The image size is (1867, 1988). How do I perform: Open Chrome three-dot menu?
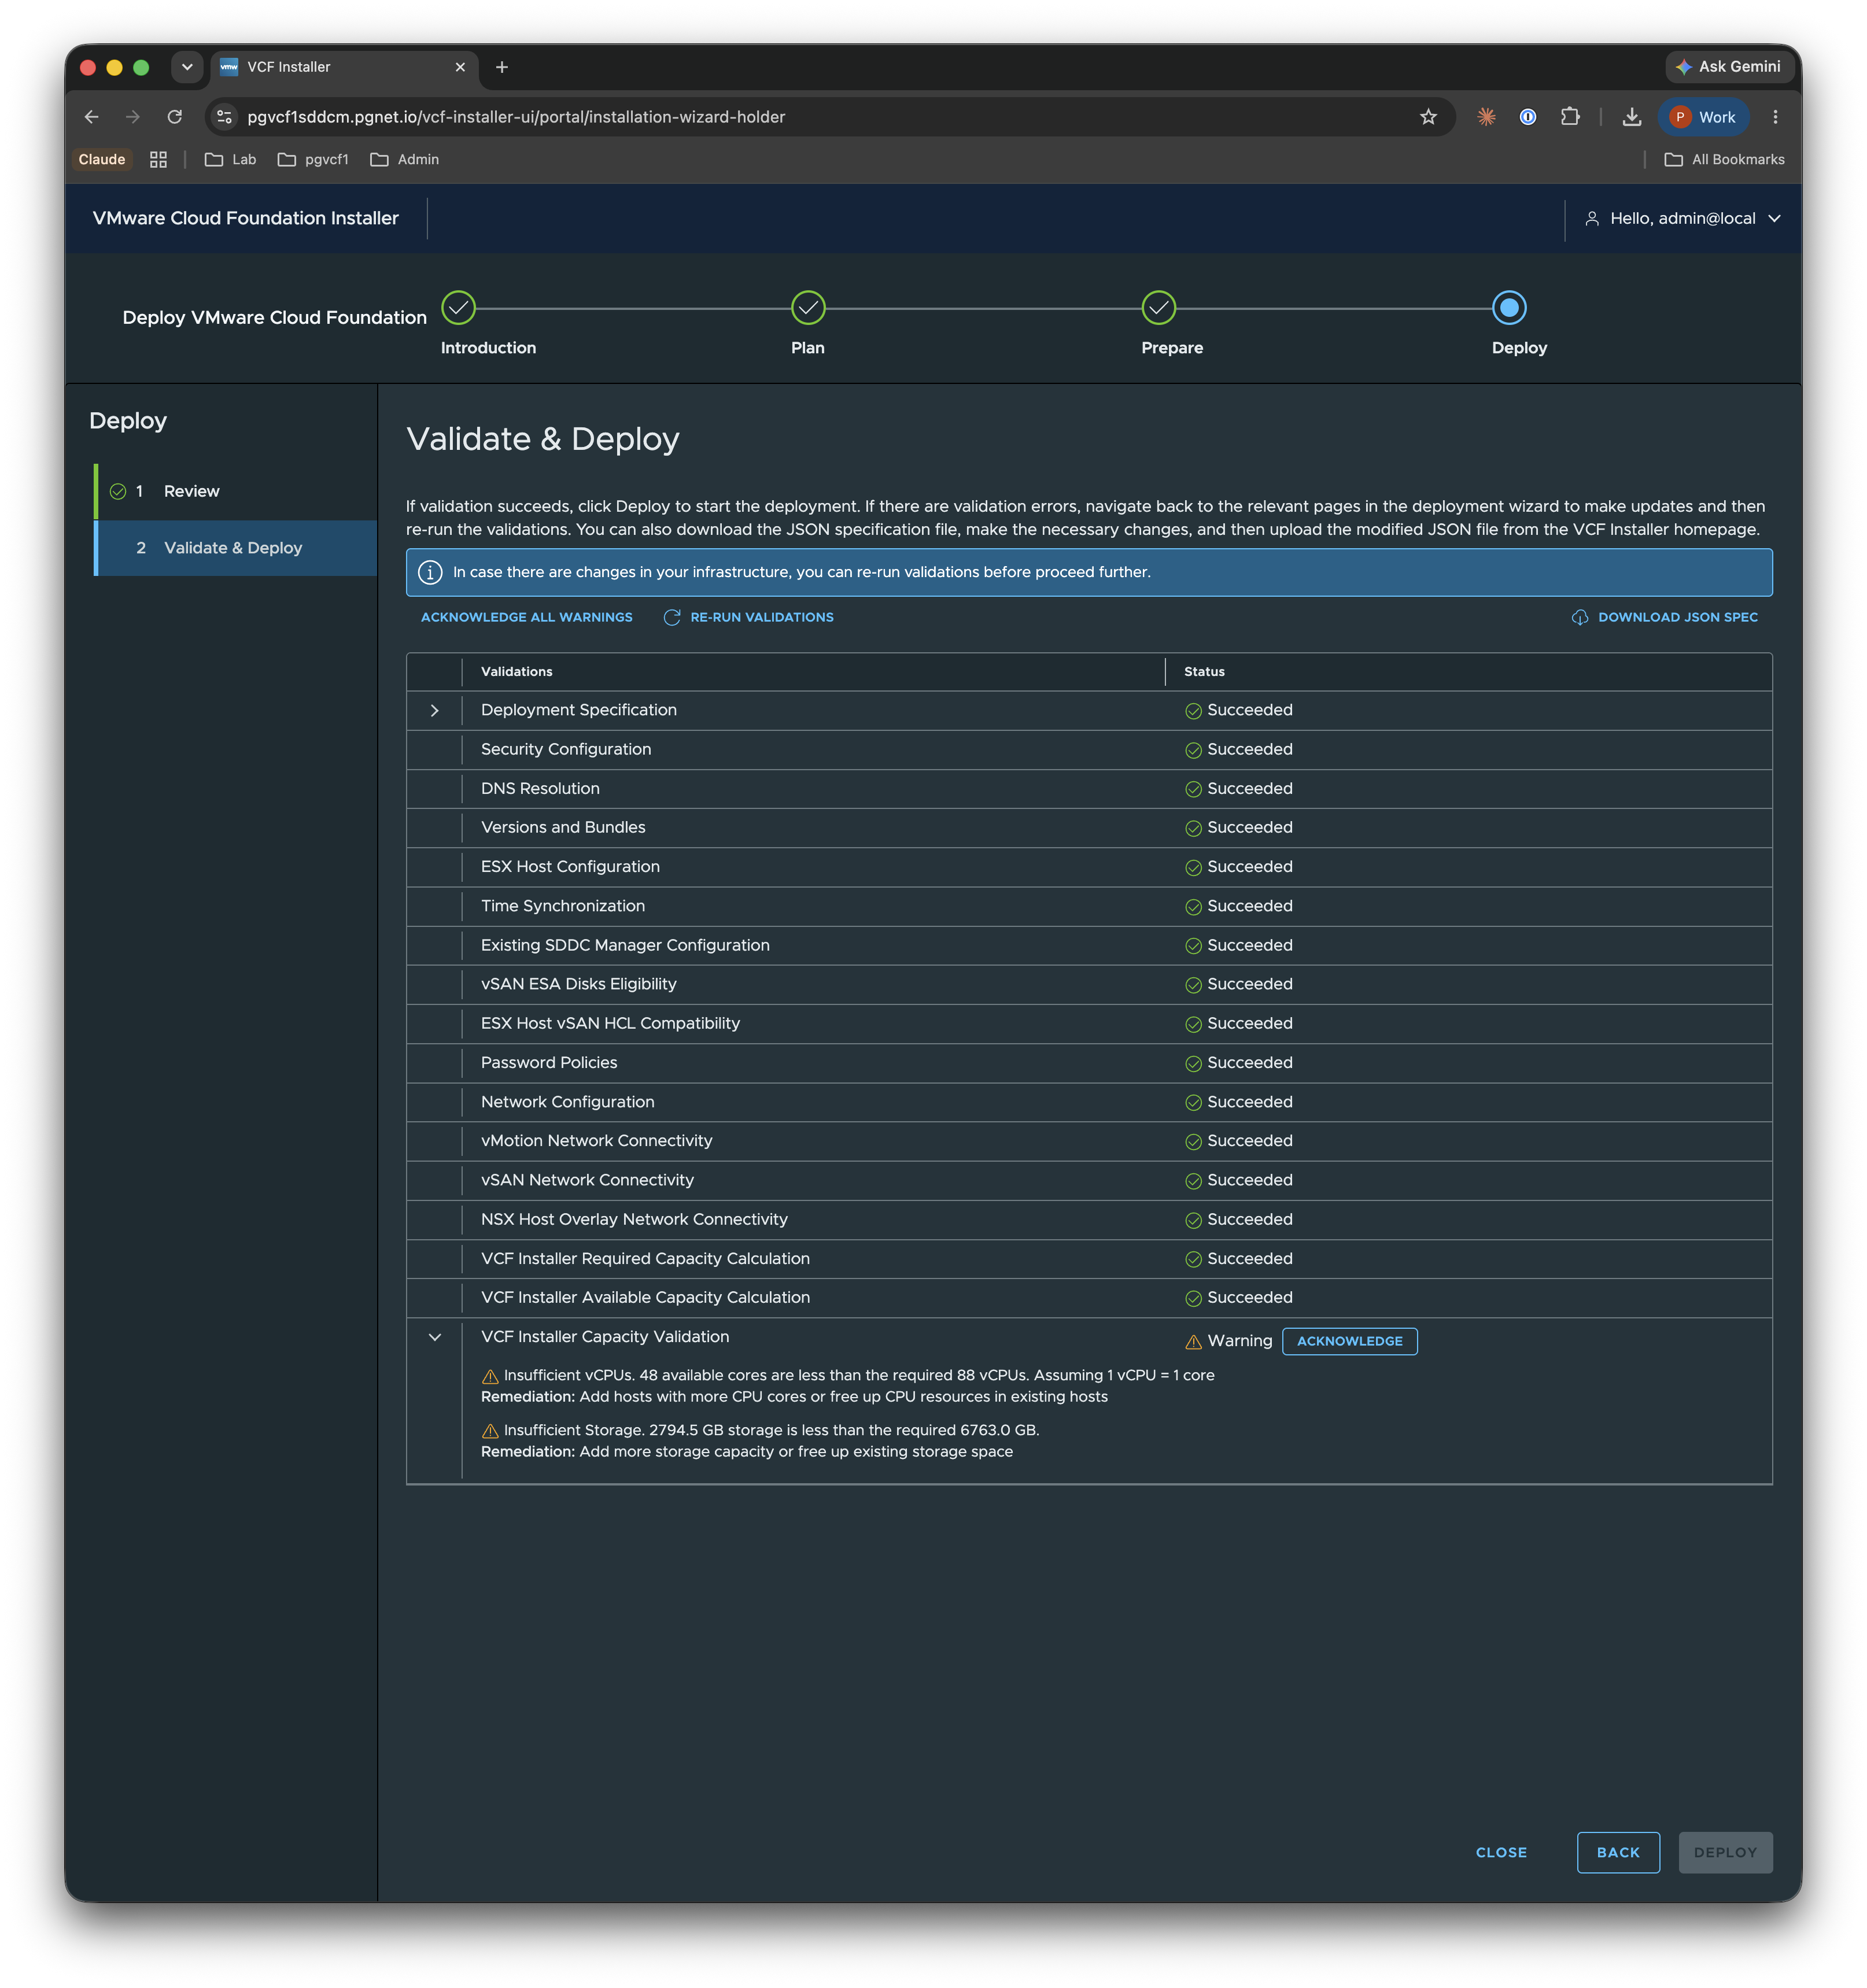tap(1775, 117)
